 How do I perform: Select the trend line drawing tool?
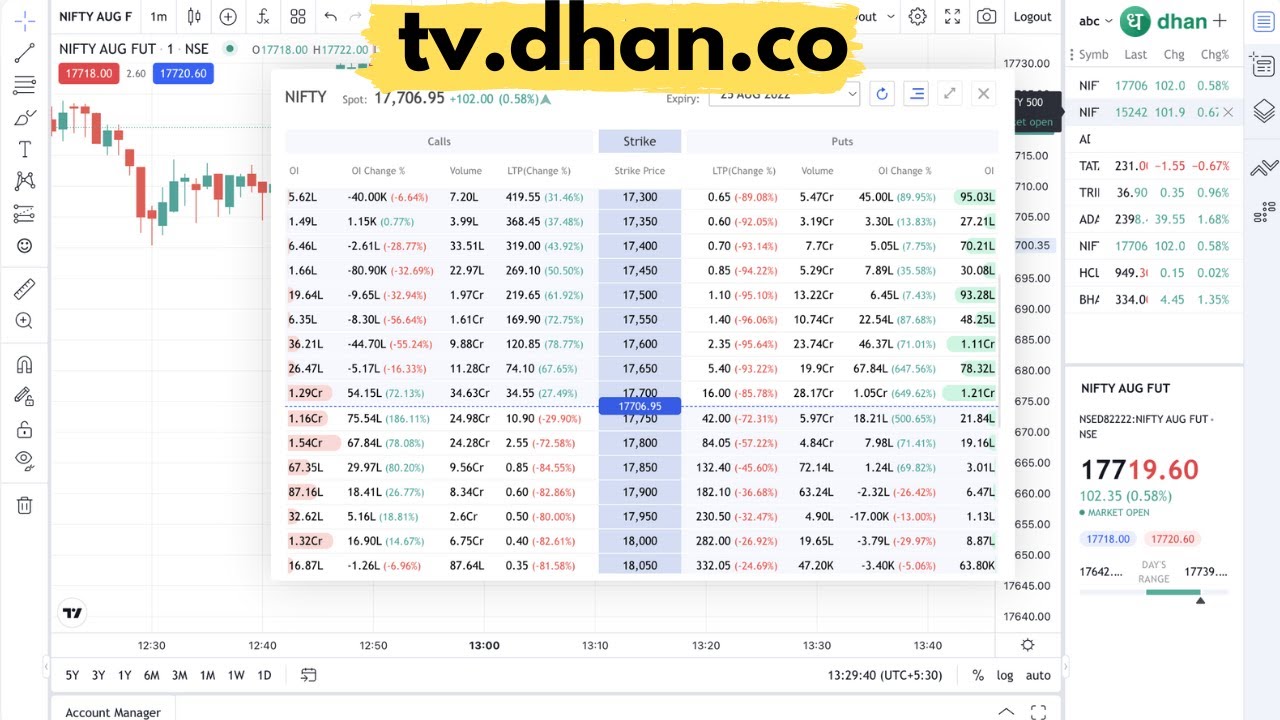coord(25,53)
